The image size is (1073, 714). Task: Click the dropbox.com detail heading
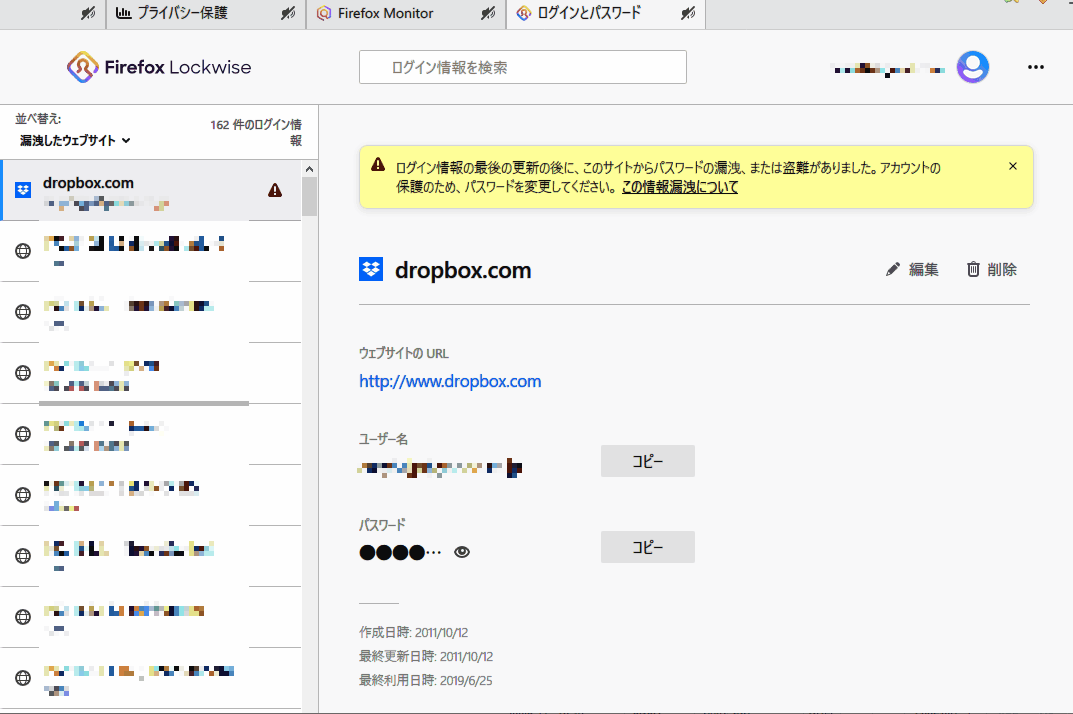pyautogui.click(x=463, y=270)
